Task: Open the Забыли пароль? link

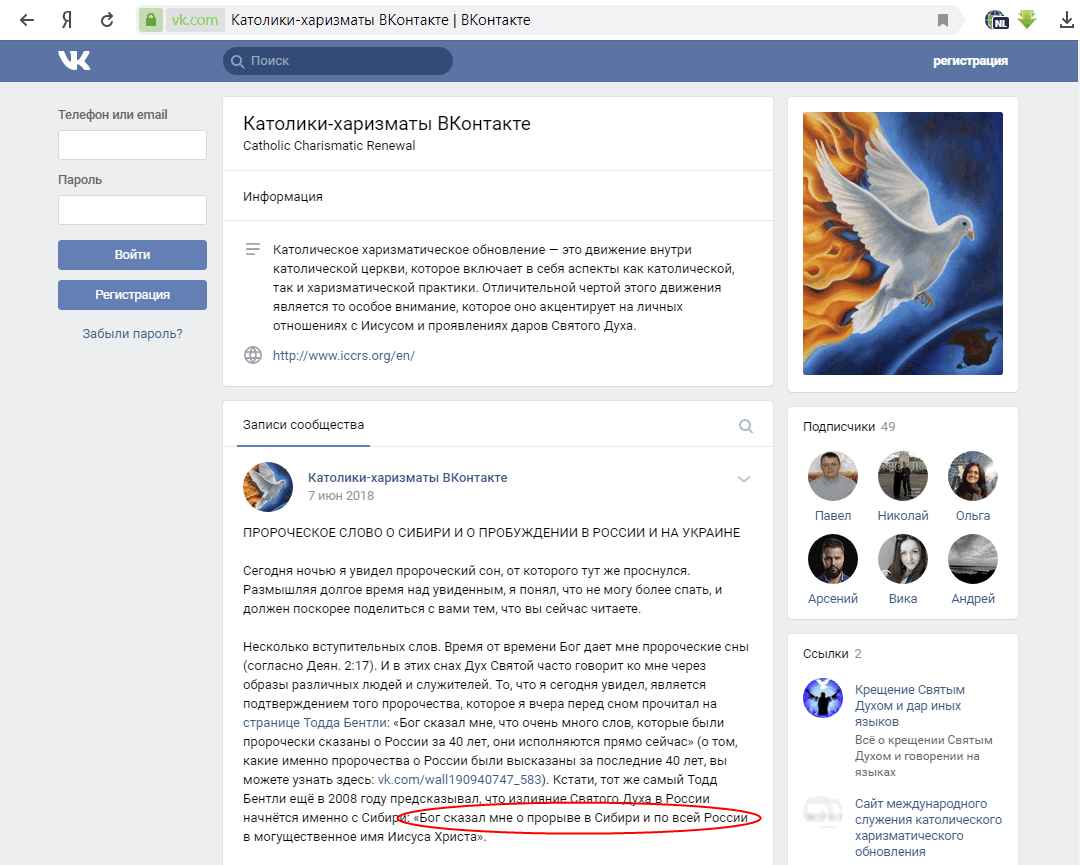Action: pos(132,333)
